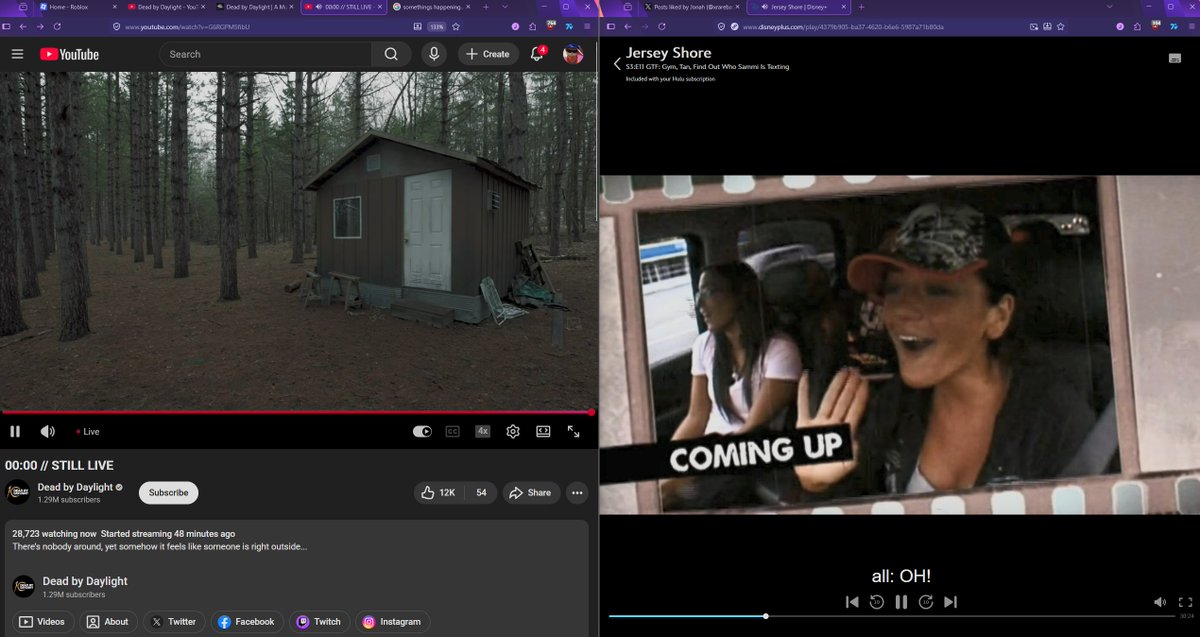The image size is (1200, 637).
Task: Open the channel's About link
Action: [x=107, y=621]
